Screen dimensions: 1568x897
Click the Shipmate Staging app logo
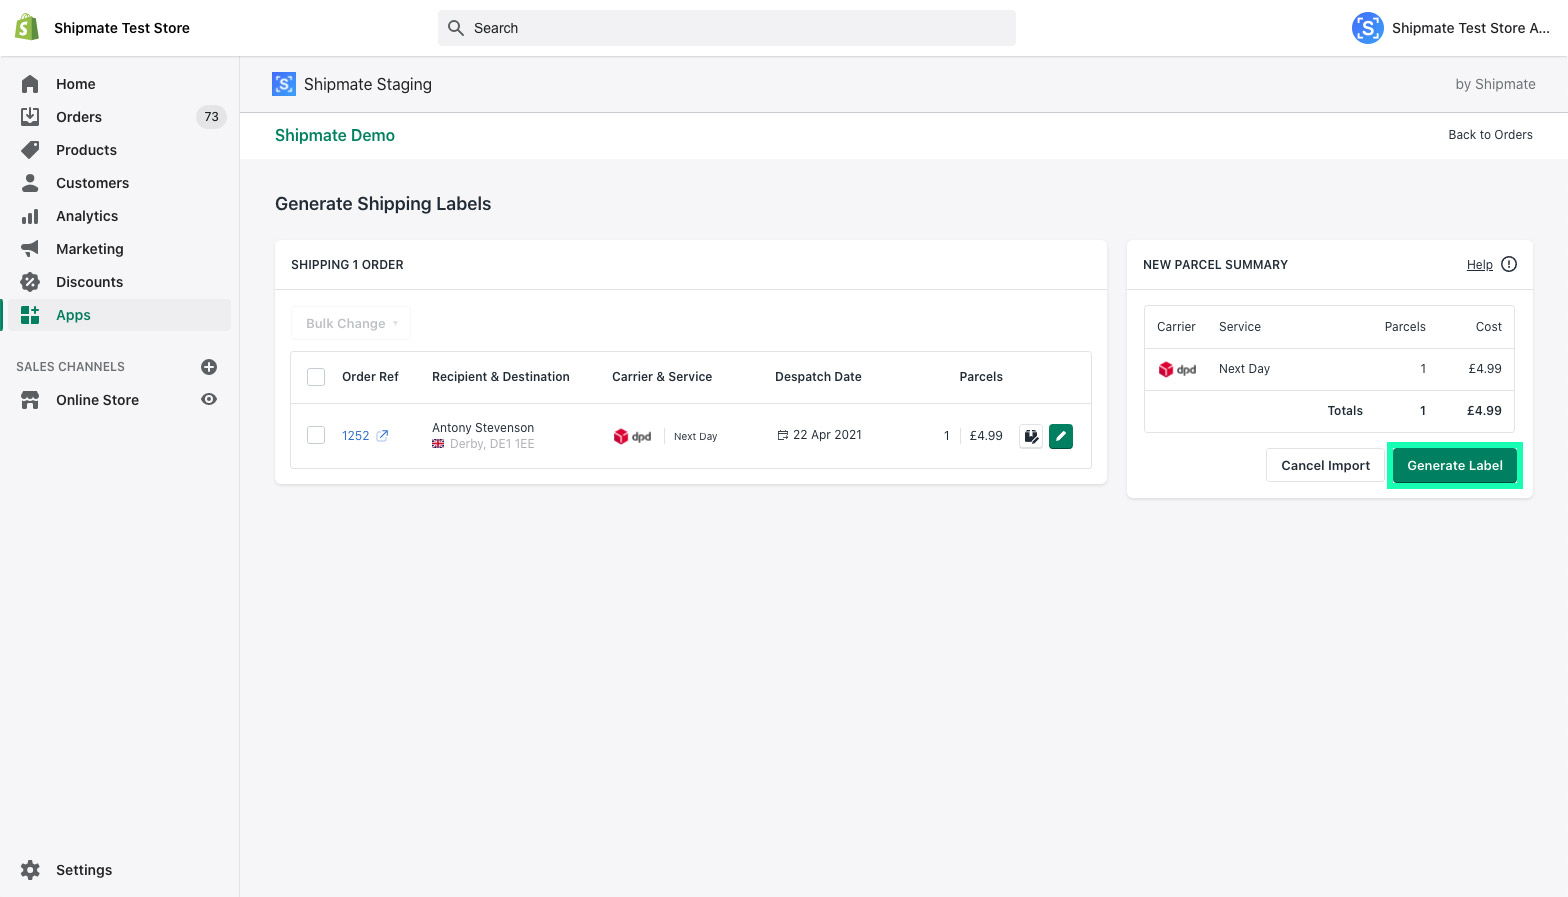coord(284,84)
